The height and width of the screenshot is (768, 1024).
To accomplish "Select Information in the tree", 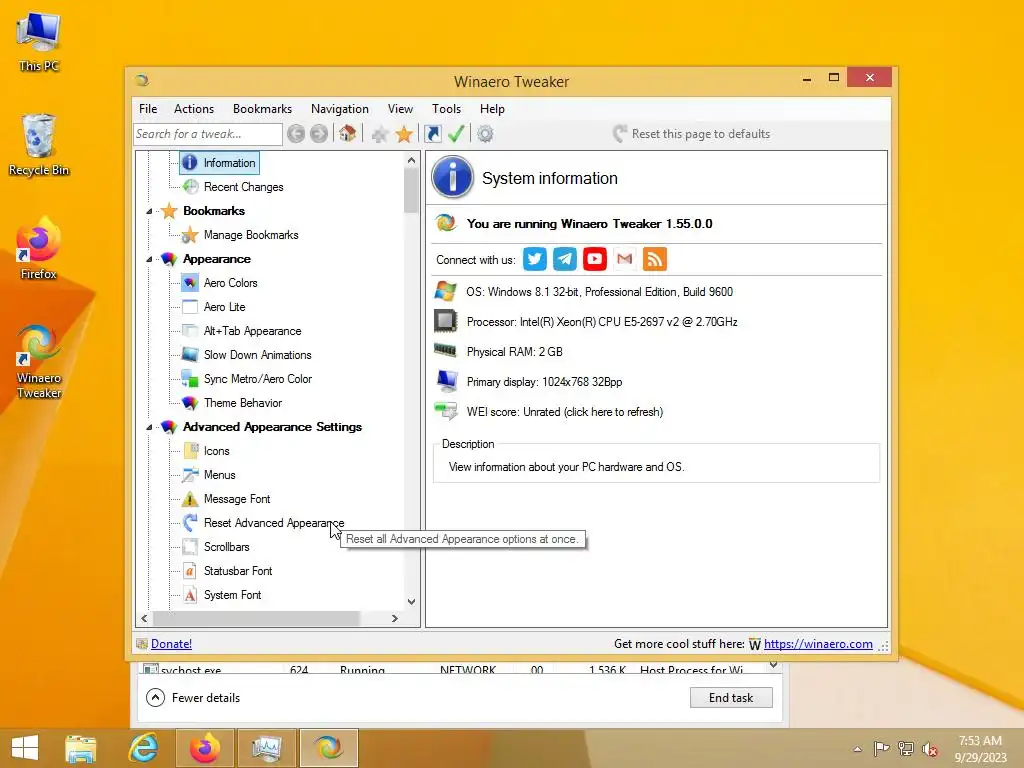I will (x=229, y=163).
